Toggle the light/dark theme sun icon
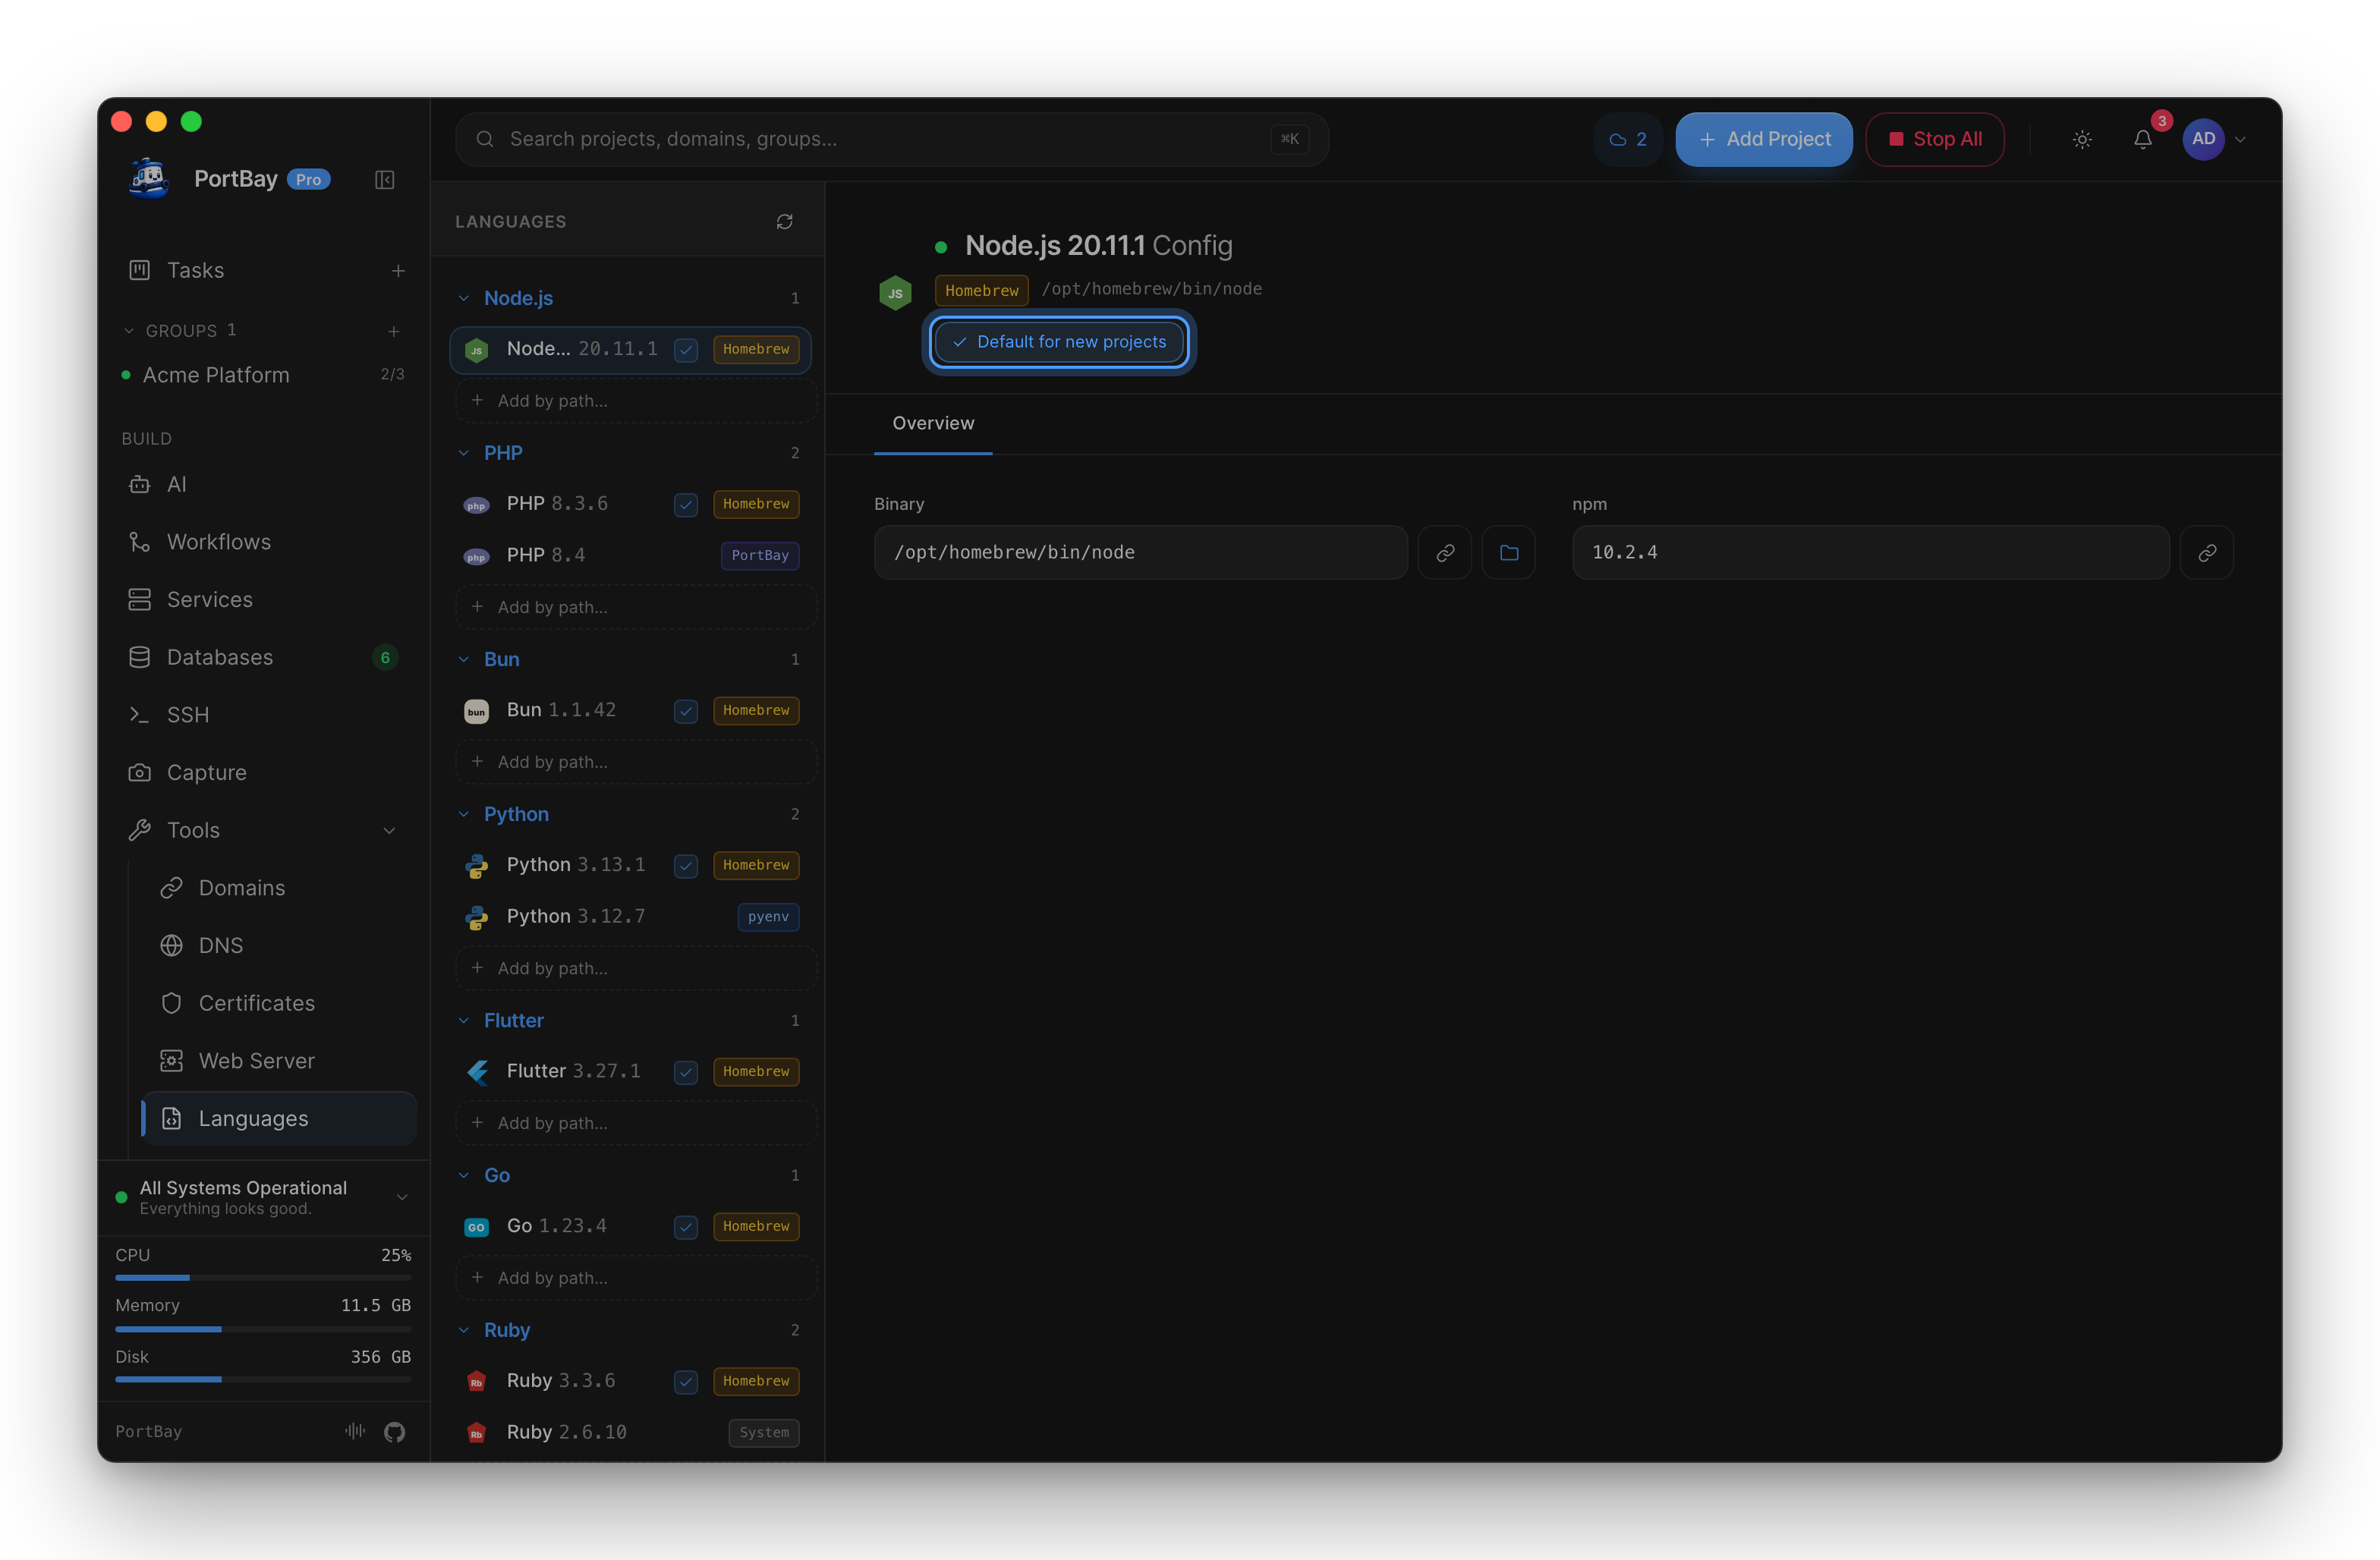 click(x=2082, y=140)
